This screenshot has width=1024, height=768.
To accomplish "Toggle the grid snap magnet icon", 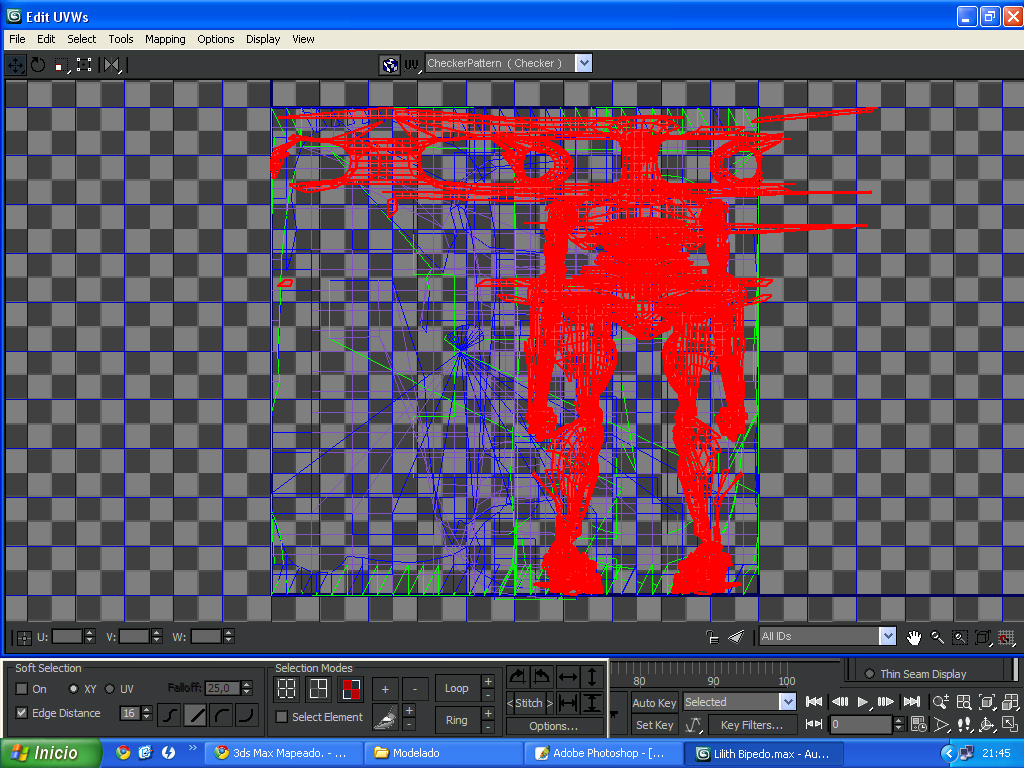I will tap(1006, 637).
